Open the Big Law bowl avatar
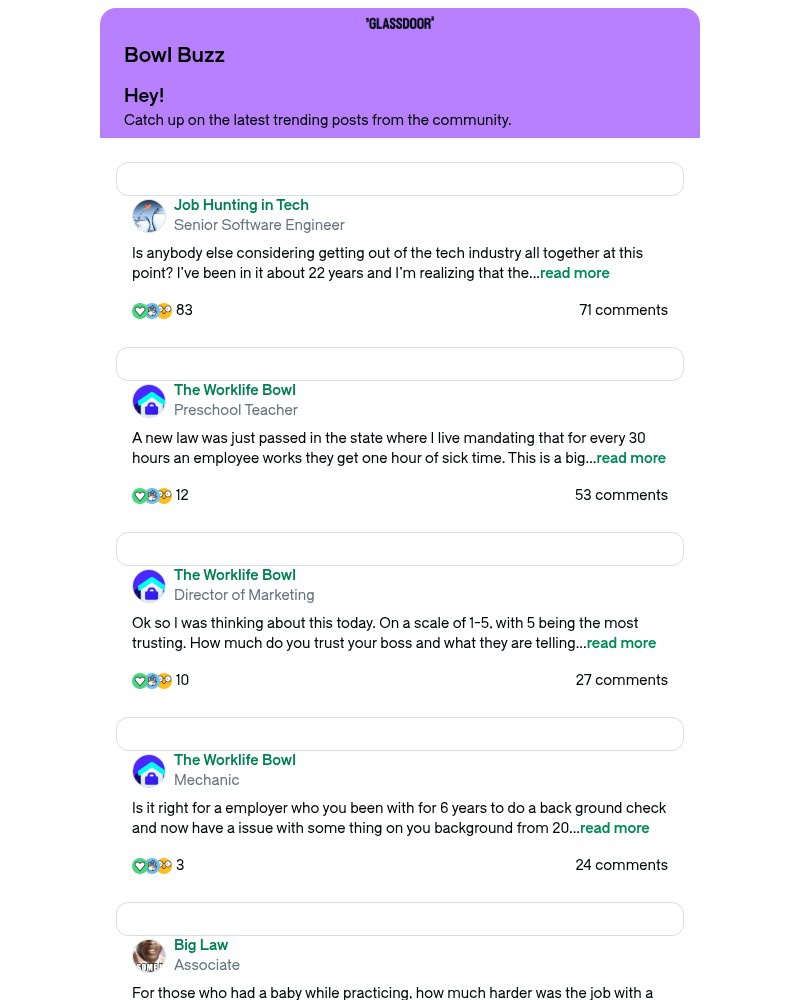 (x=149, y=956)
